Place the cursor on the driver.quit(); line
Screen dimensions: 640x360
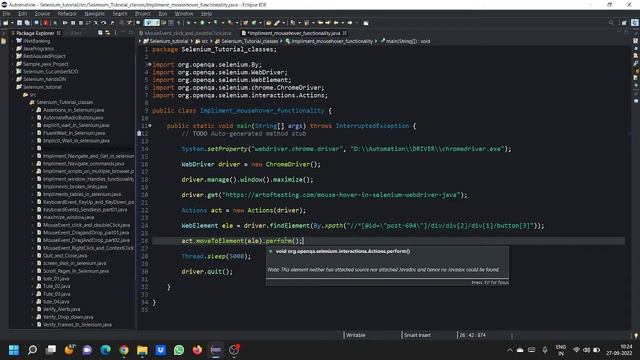(x=207, y=271)
